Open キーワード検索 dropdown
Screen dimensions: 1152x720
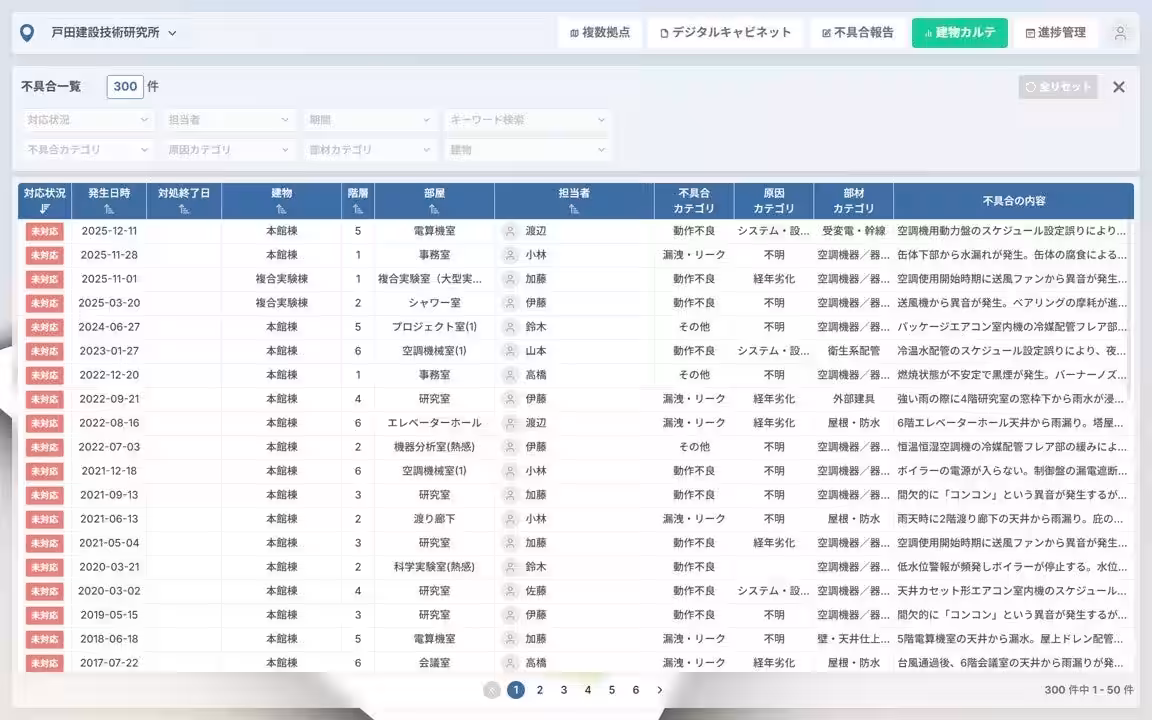point(527,120)
